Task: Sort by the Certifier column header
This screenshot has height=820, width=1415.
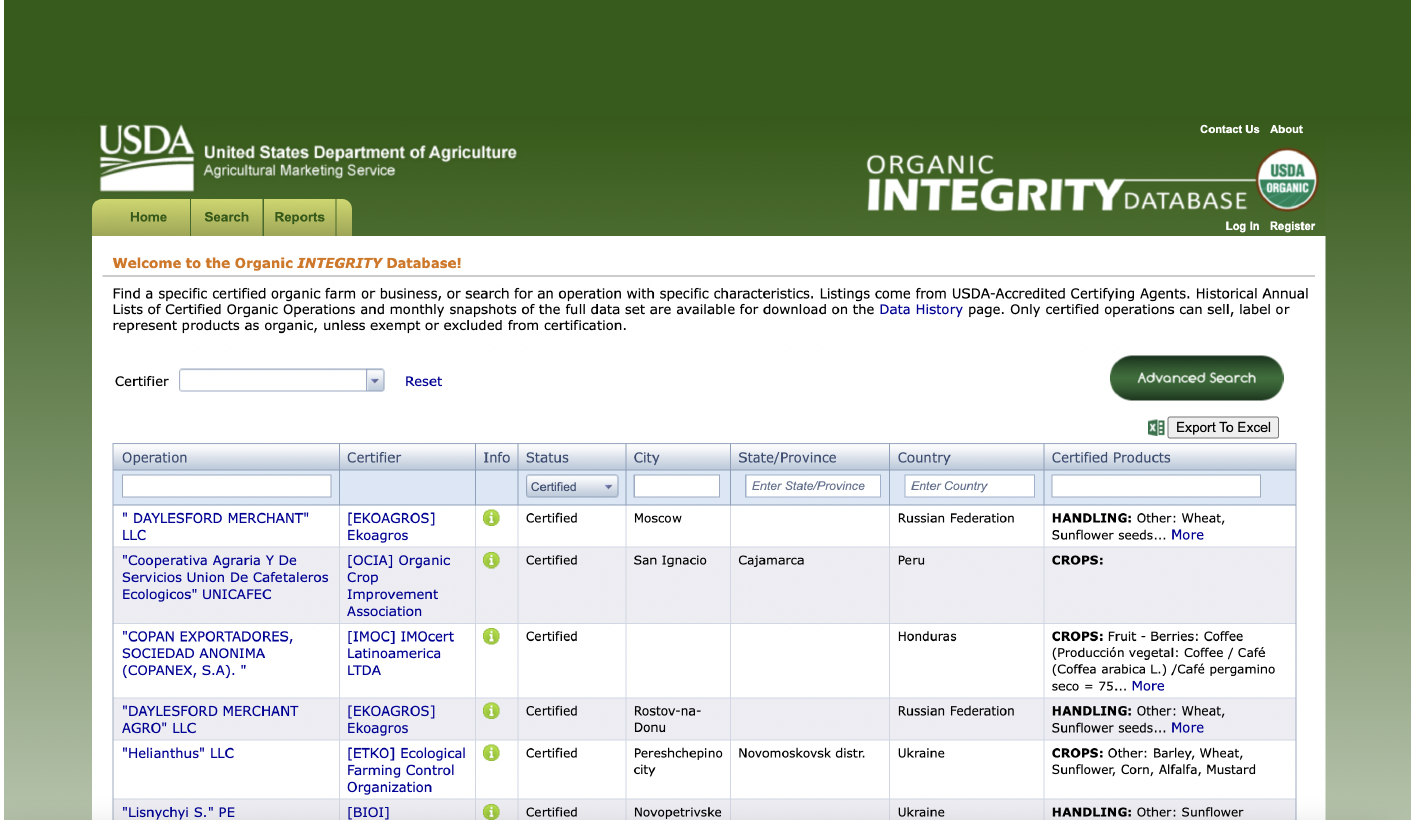Action: (x=374, y=457)
